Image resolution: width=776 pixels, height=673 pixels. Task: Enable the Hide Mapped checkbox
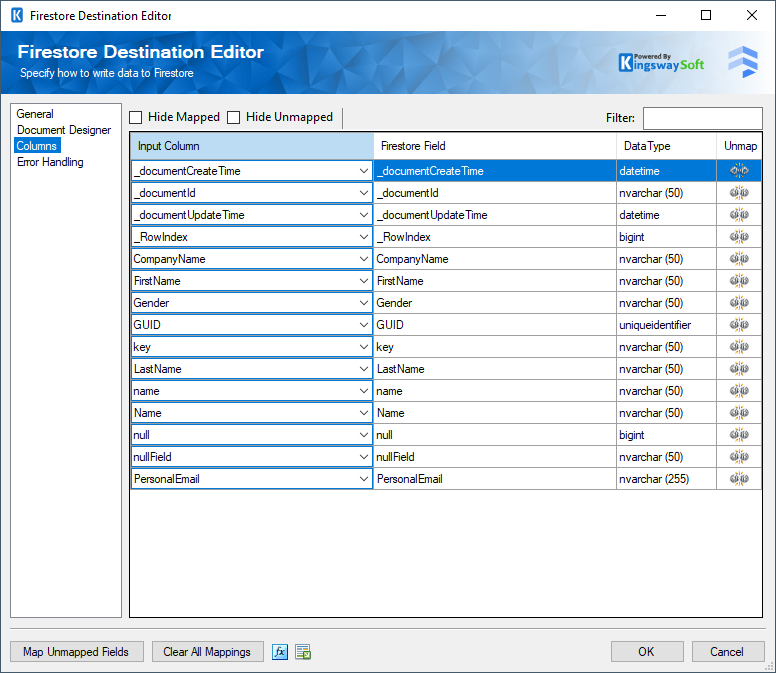click(136, 117)
